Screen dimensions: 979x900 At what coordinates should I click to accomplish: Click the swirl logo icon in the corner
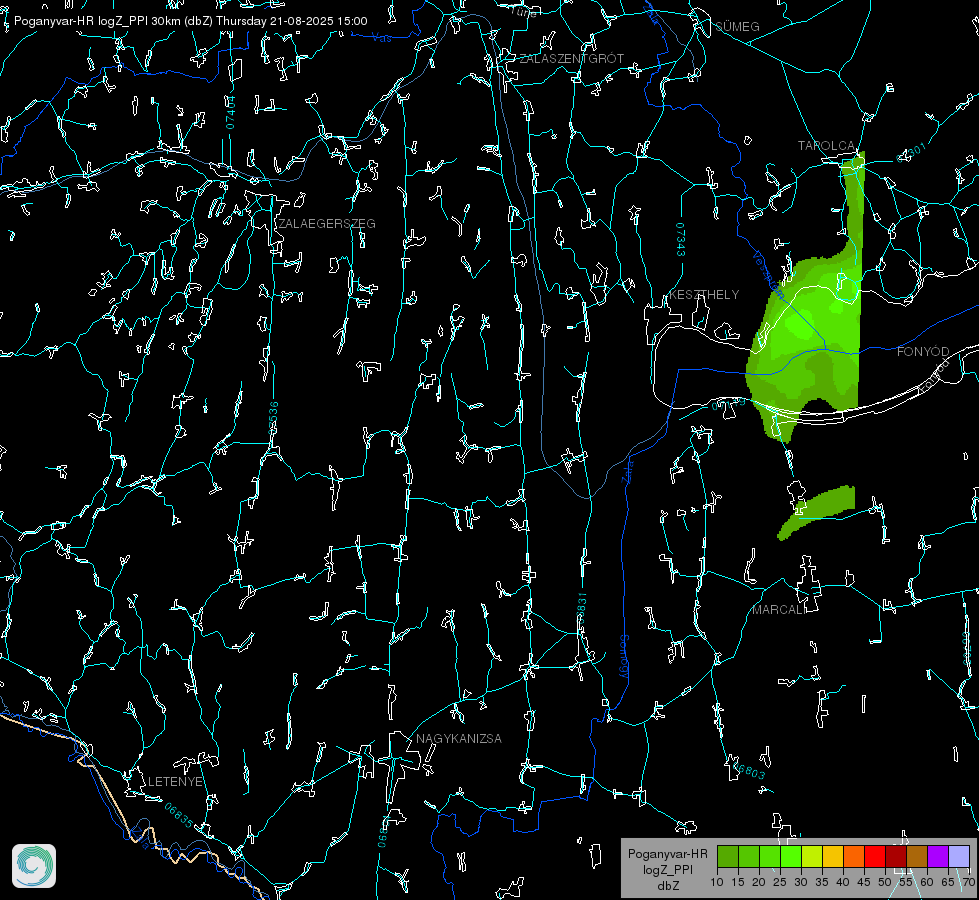click(34, 866)
